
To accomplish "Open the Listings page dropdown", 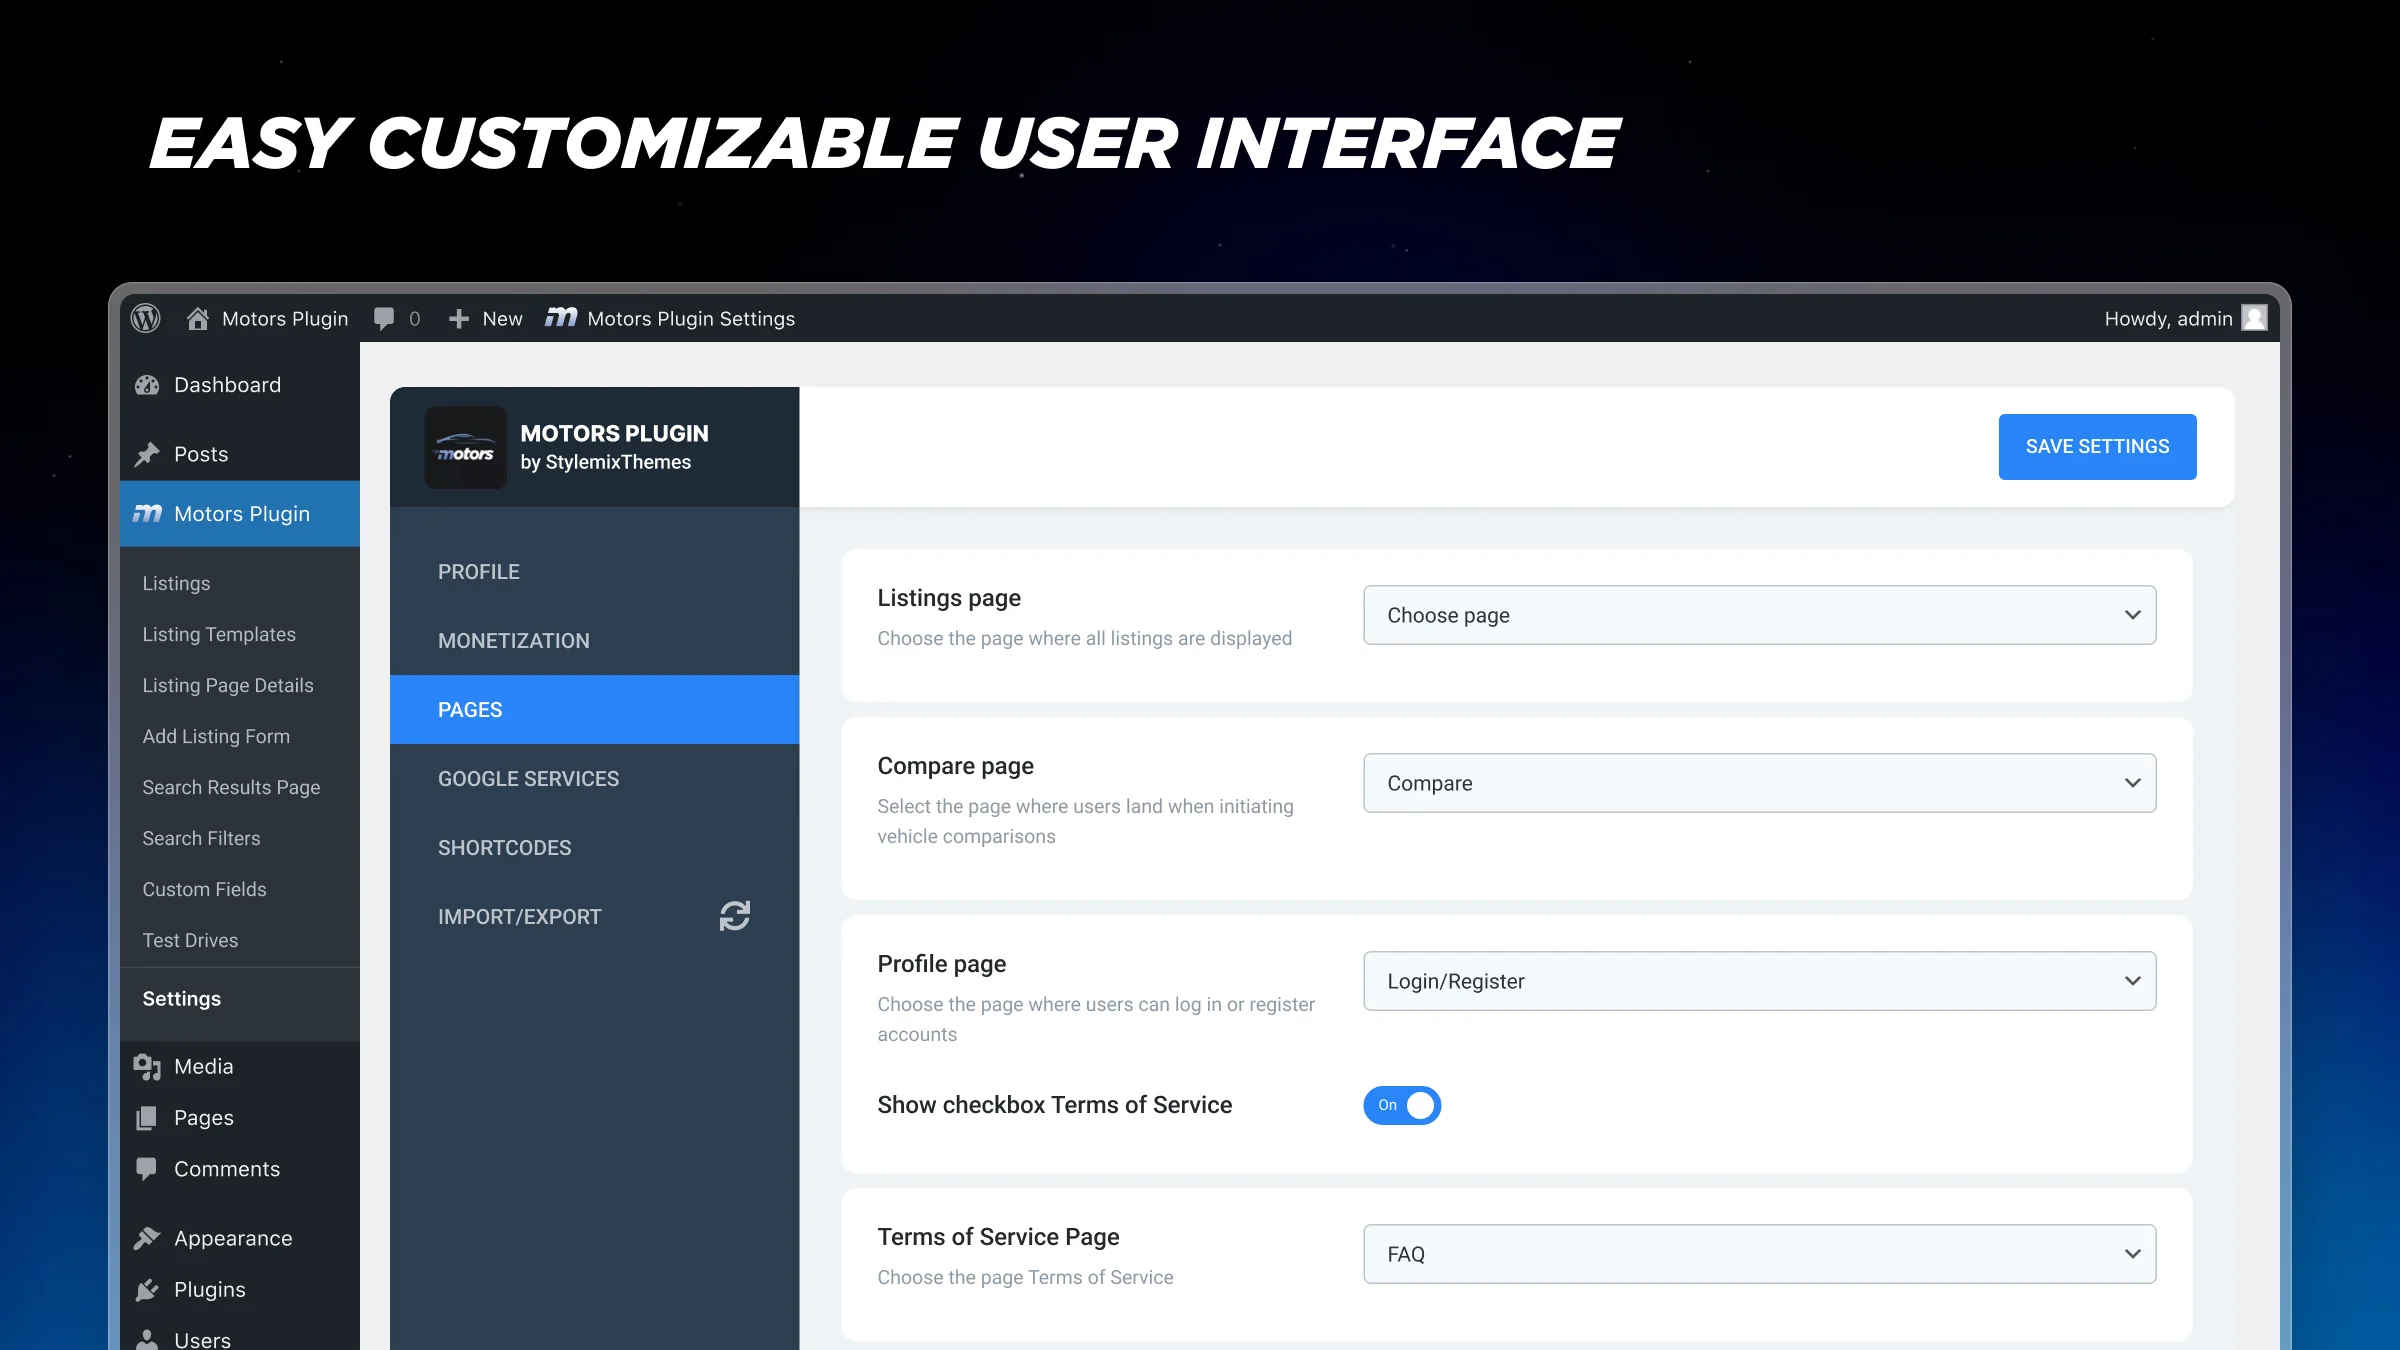I will (x=1760, y=615).
